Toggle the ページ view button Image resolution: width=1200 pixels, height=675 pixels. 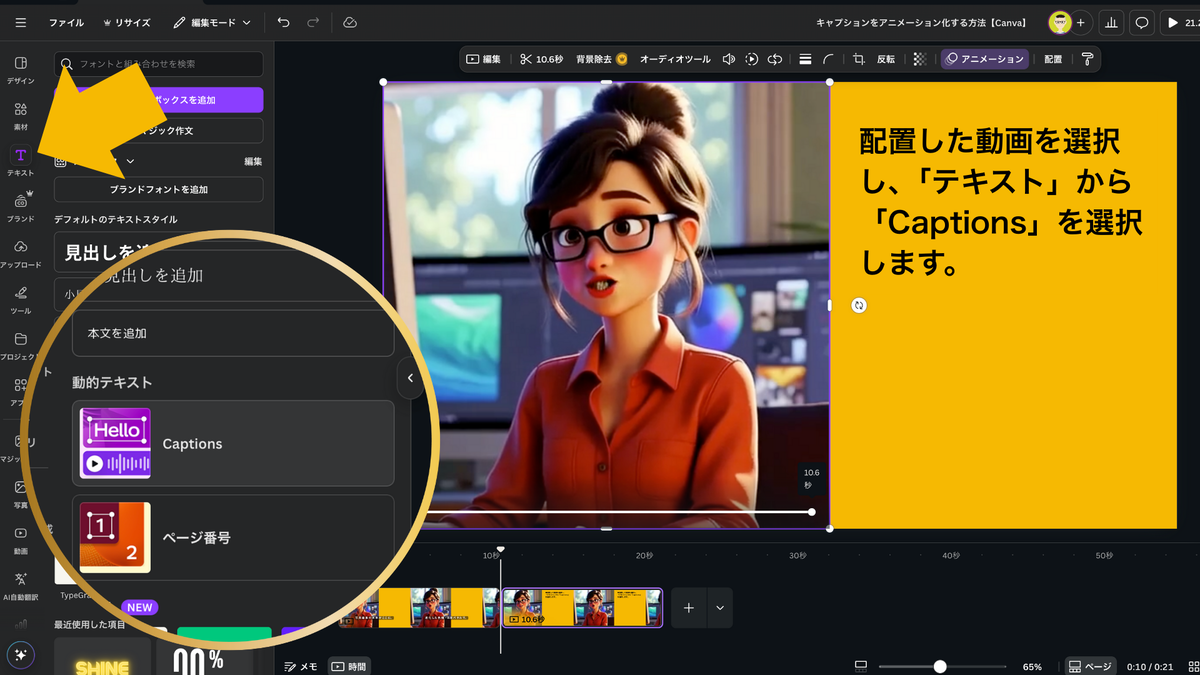[1090, 666]
